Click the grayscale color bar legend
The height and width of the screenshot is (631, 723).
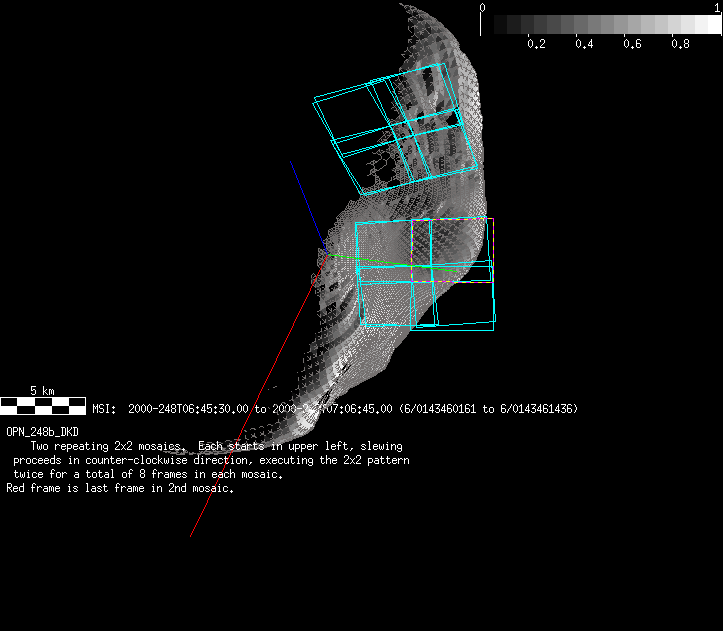[x=600, y=25]
